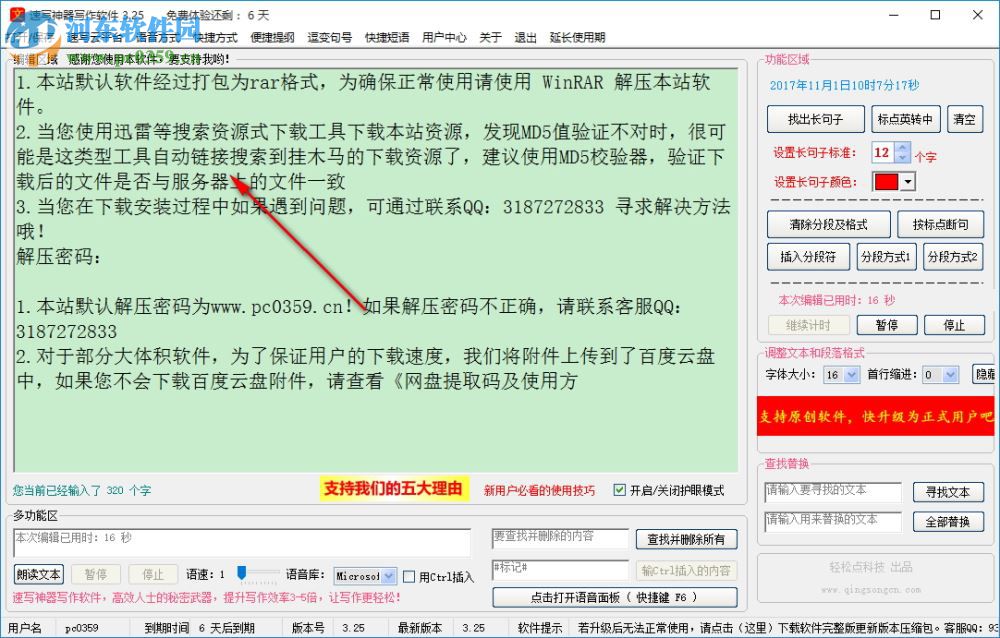
Task: Open the 字体大小 dropdown showing 16
Action: (x=842, y=375)
